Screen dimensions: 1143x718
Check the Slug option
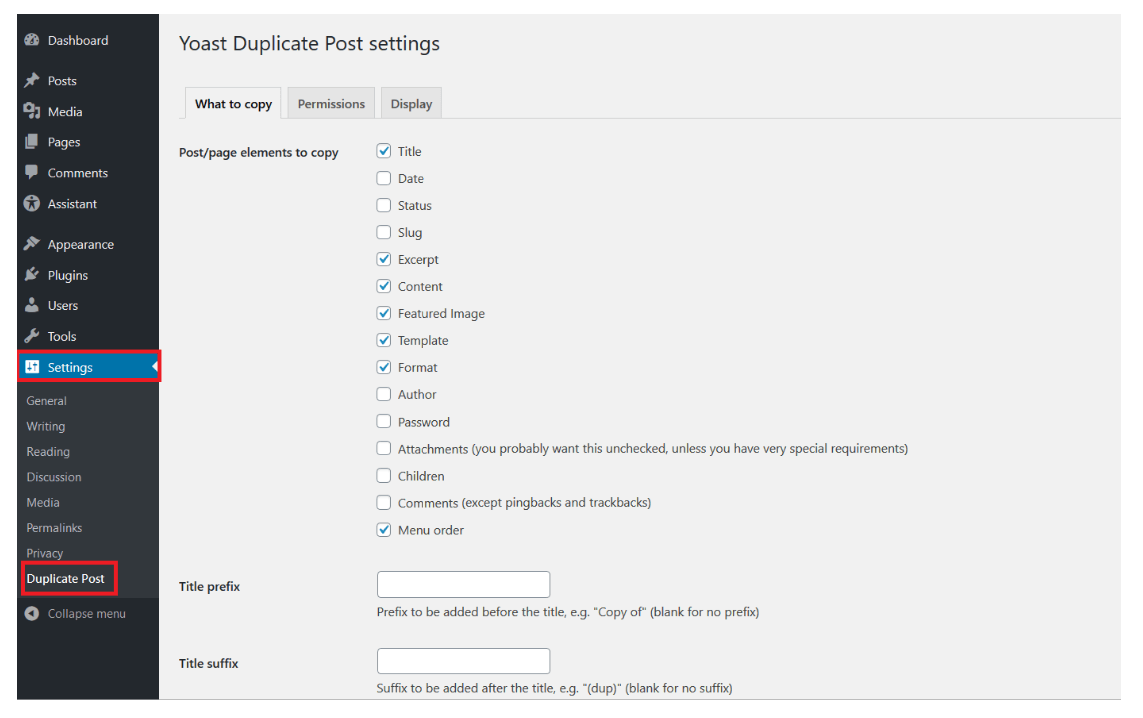[x=383, y=232]
